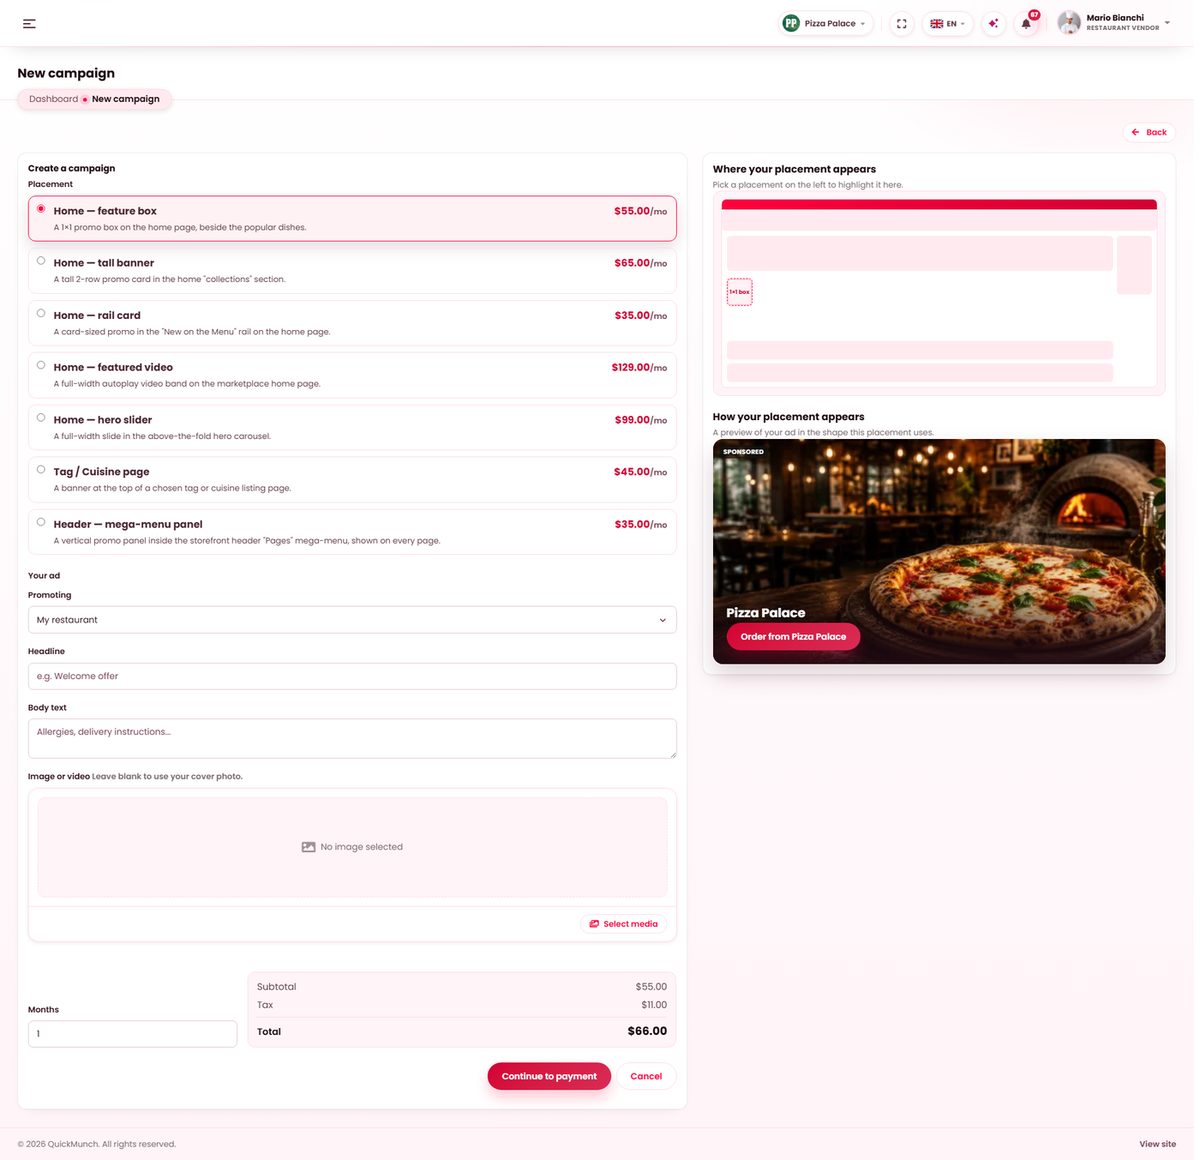Viewport: 1200px width, 1160px height.
Task: Select Home — hero slider placement
Action: click(x=352, y=427)
